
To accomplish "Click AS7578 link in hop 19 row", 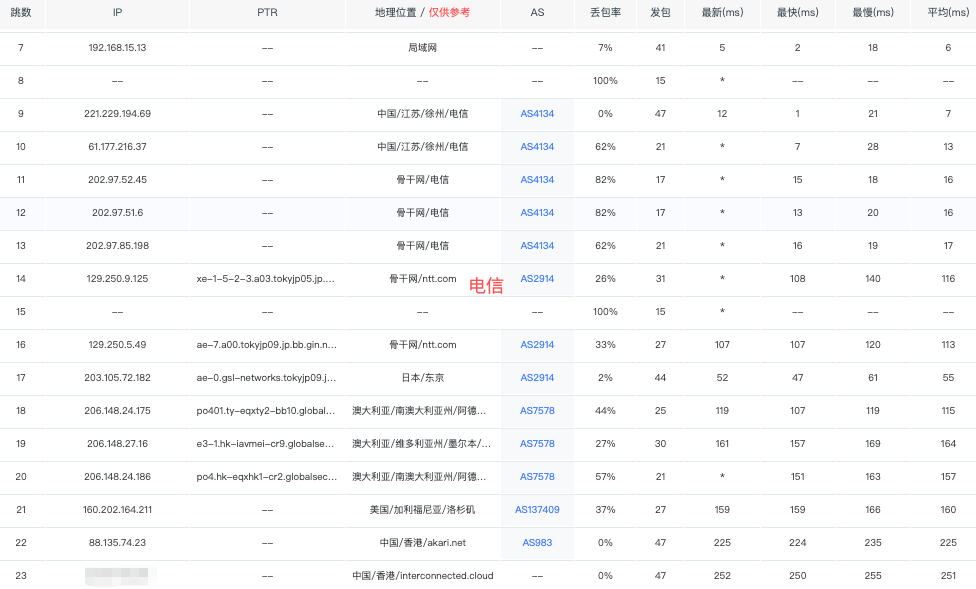I will point(537,444).
